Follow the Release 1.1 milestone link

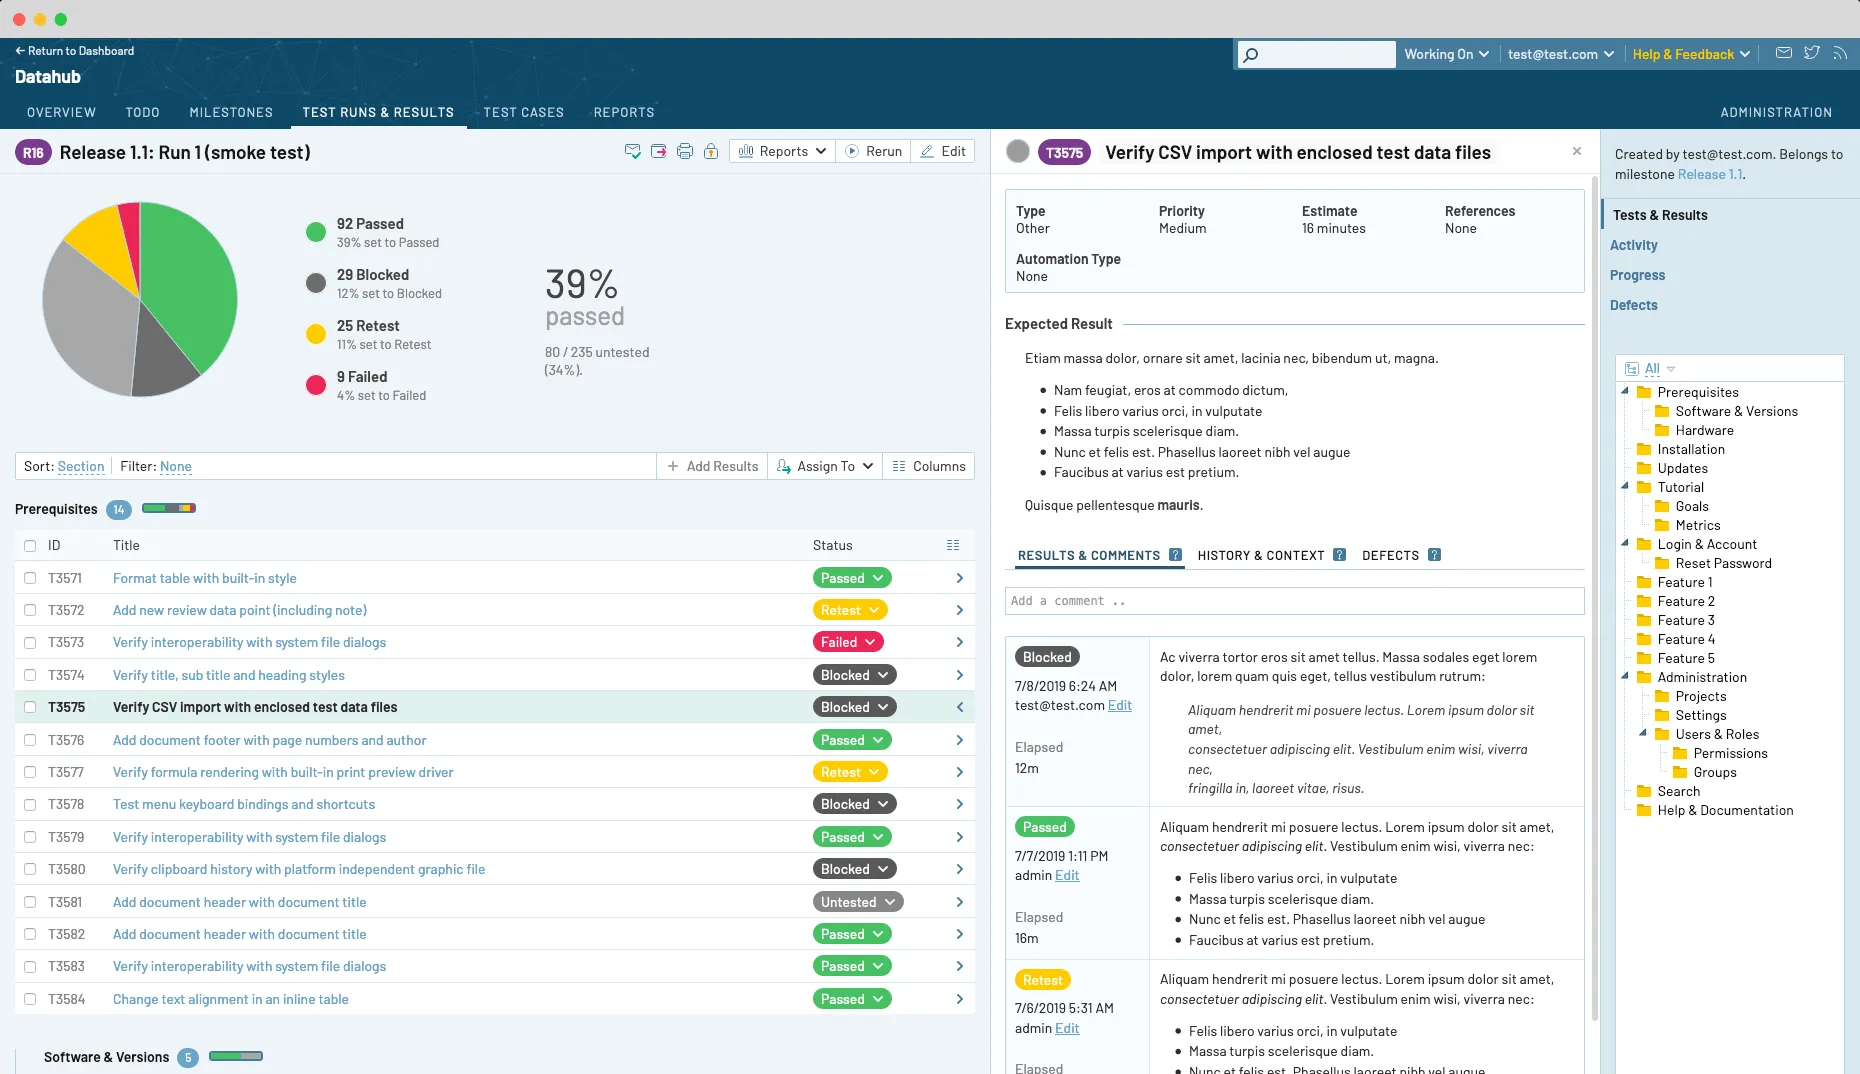click(x=1711, y=174)
